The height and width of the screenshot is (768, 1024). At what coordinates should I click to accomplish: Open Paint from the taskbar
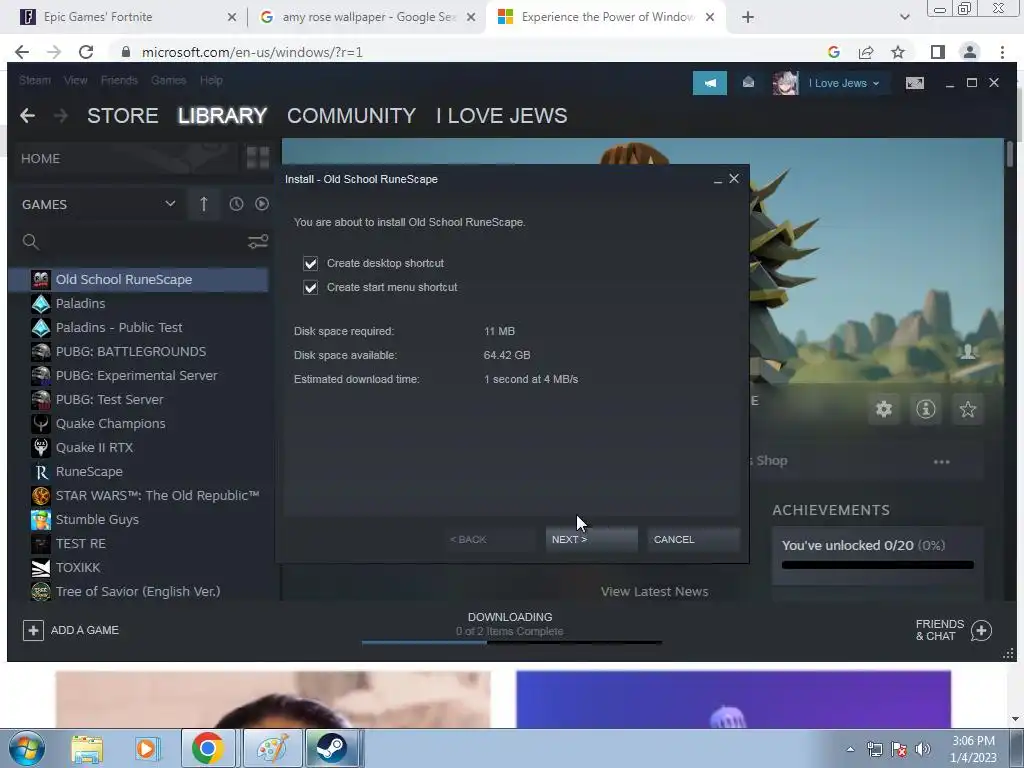[x=272, y=748]
